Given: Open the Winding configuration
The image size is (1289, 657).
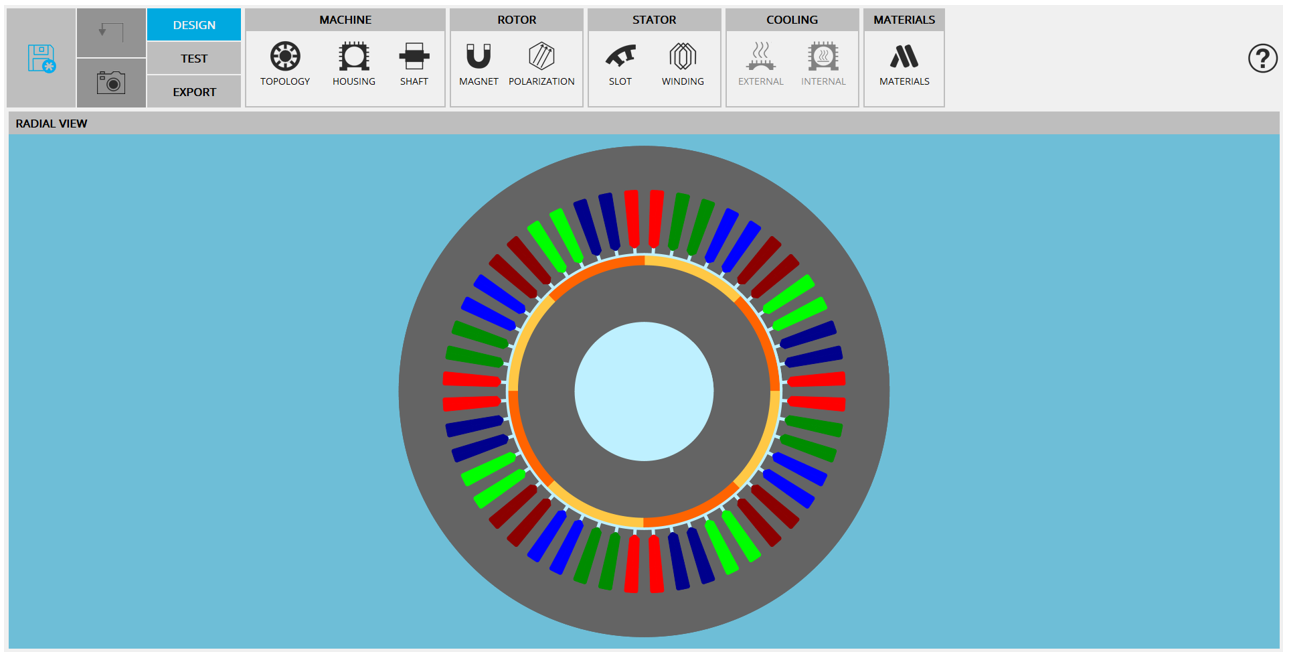Looking at the screenshot, I should point(682,63).
